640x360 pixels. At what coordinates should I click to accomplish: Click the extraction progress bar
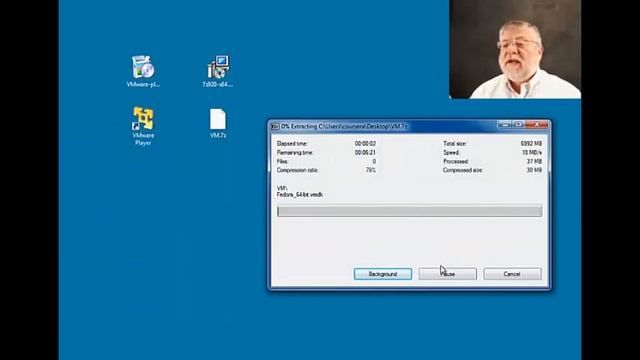409,211
